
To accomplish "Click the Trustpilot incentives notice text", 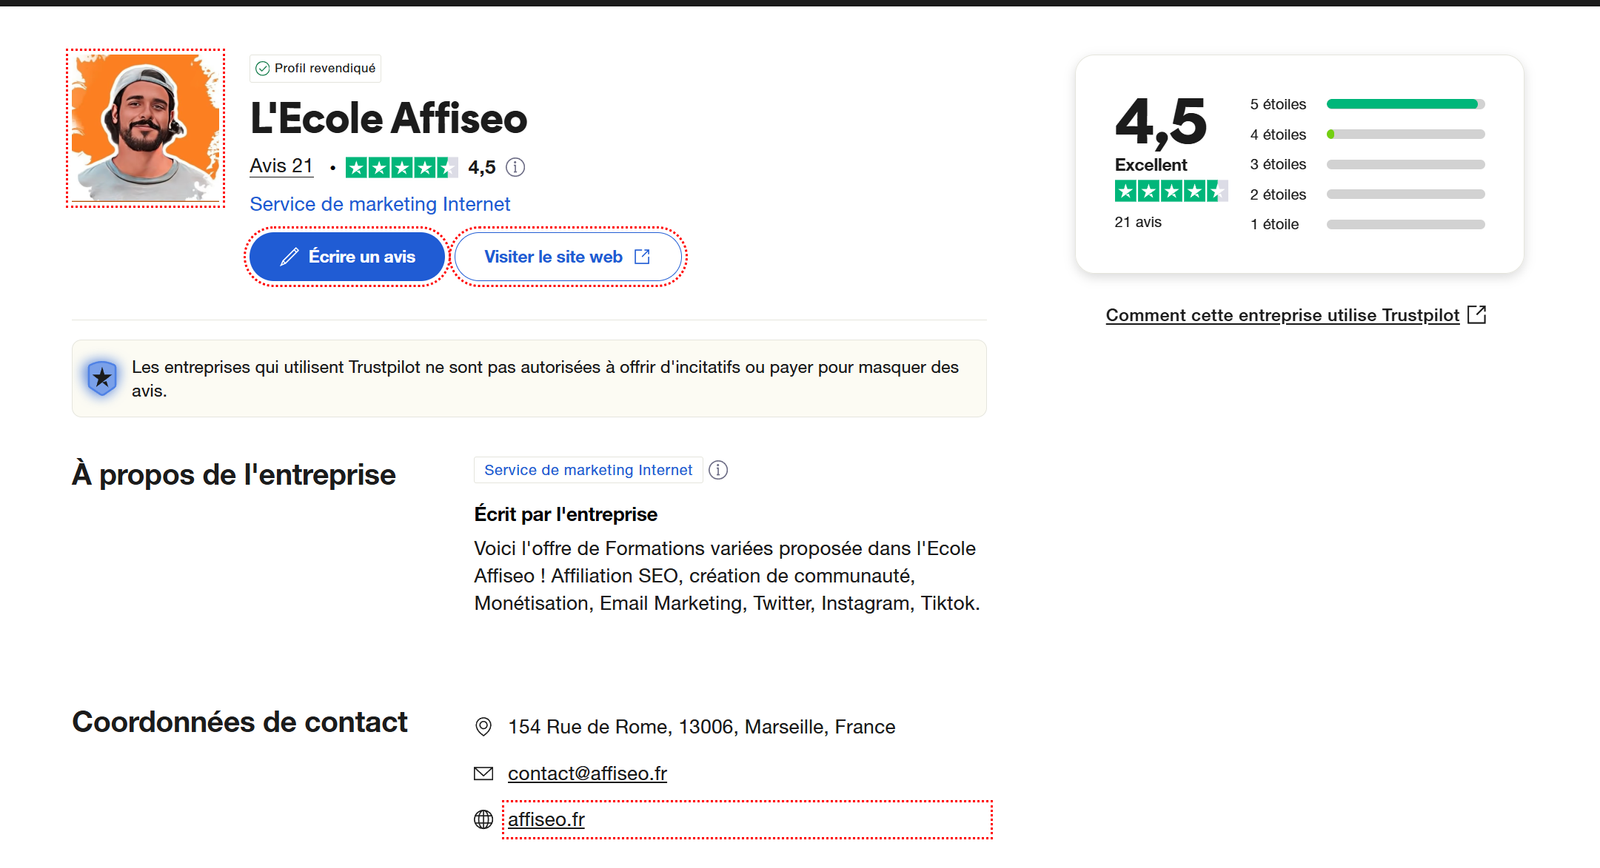I will pyautogui.click(x=545, y=379).
